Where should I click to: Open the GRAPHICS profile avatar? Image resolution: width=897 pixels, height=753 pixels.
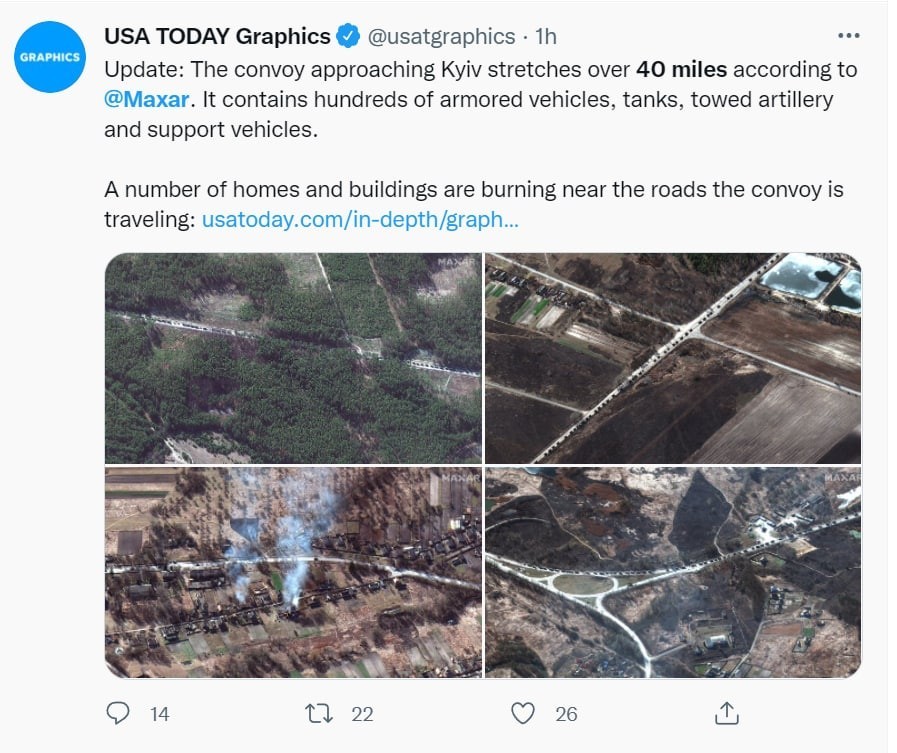(x=50, y=57)
